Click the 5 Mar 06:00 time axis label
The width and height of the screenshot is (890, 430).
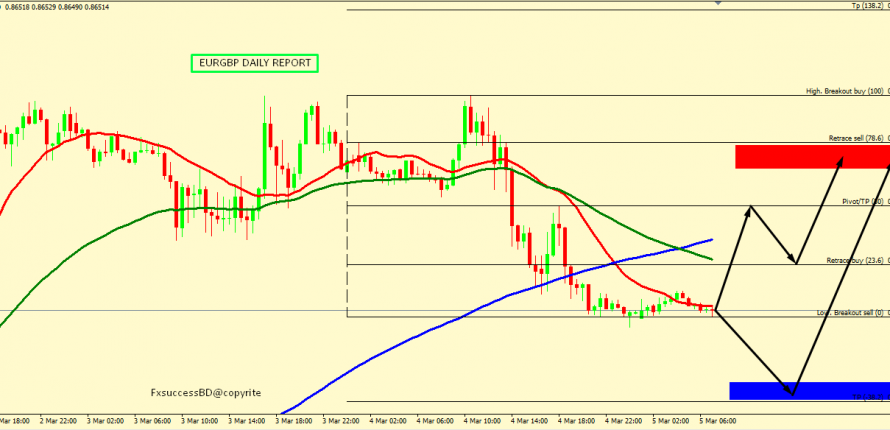pyautogui.click(x=718, y=421)
